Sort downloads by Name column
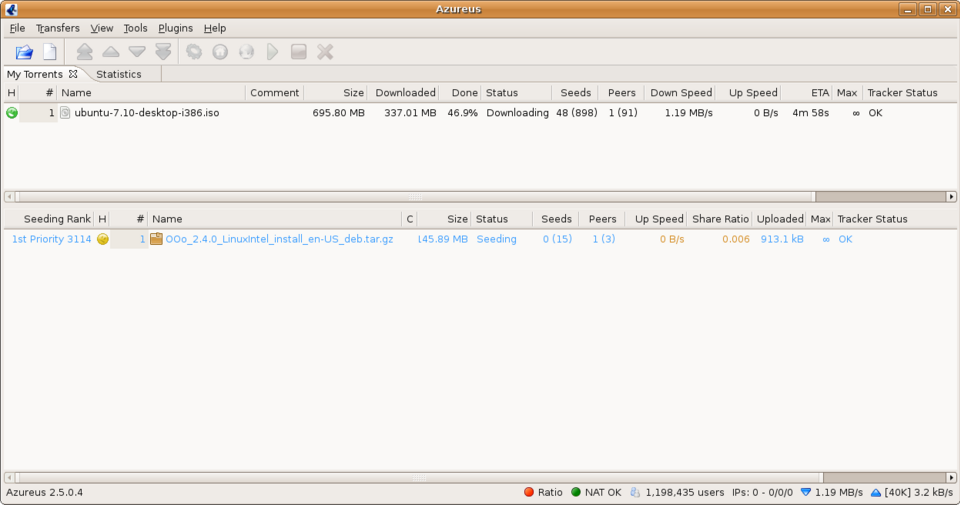Screen dimensions: 960x505 151,93
